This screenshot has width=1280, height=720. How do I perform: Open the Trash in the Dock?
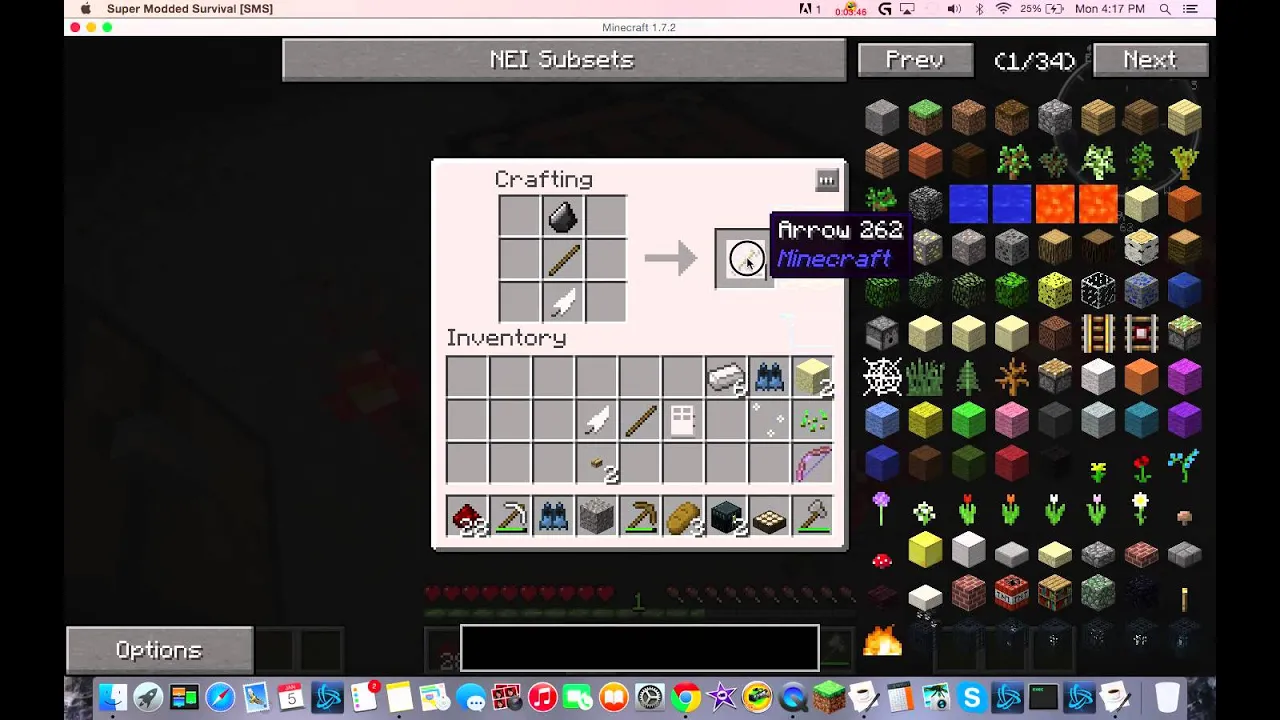click(x=1167, y=697)
